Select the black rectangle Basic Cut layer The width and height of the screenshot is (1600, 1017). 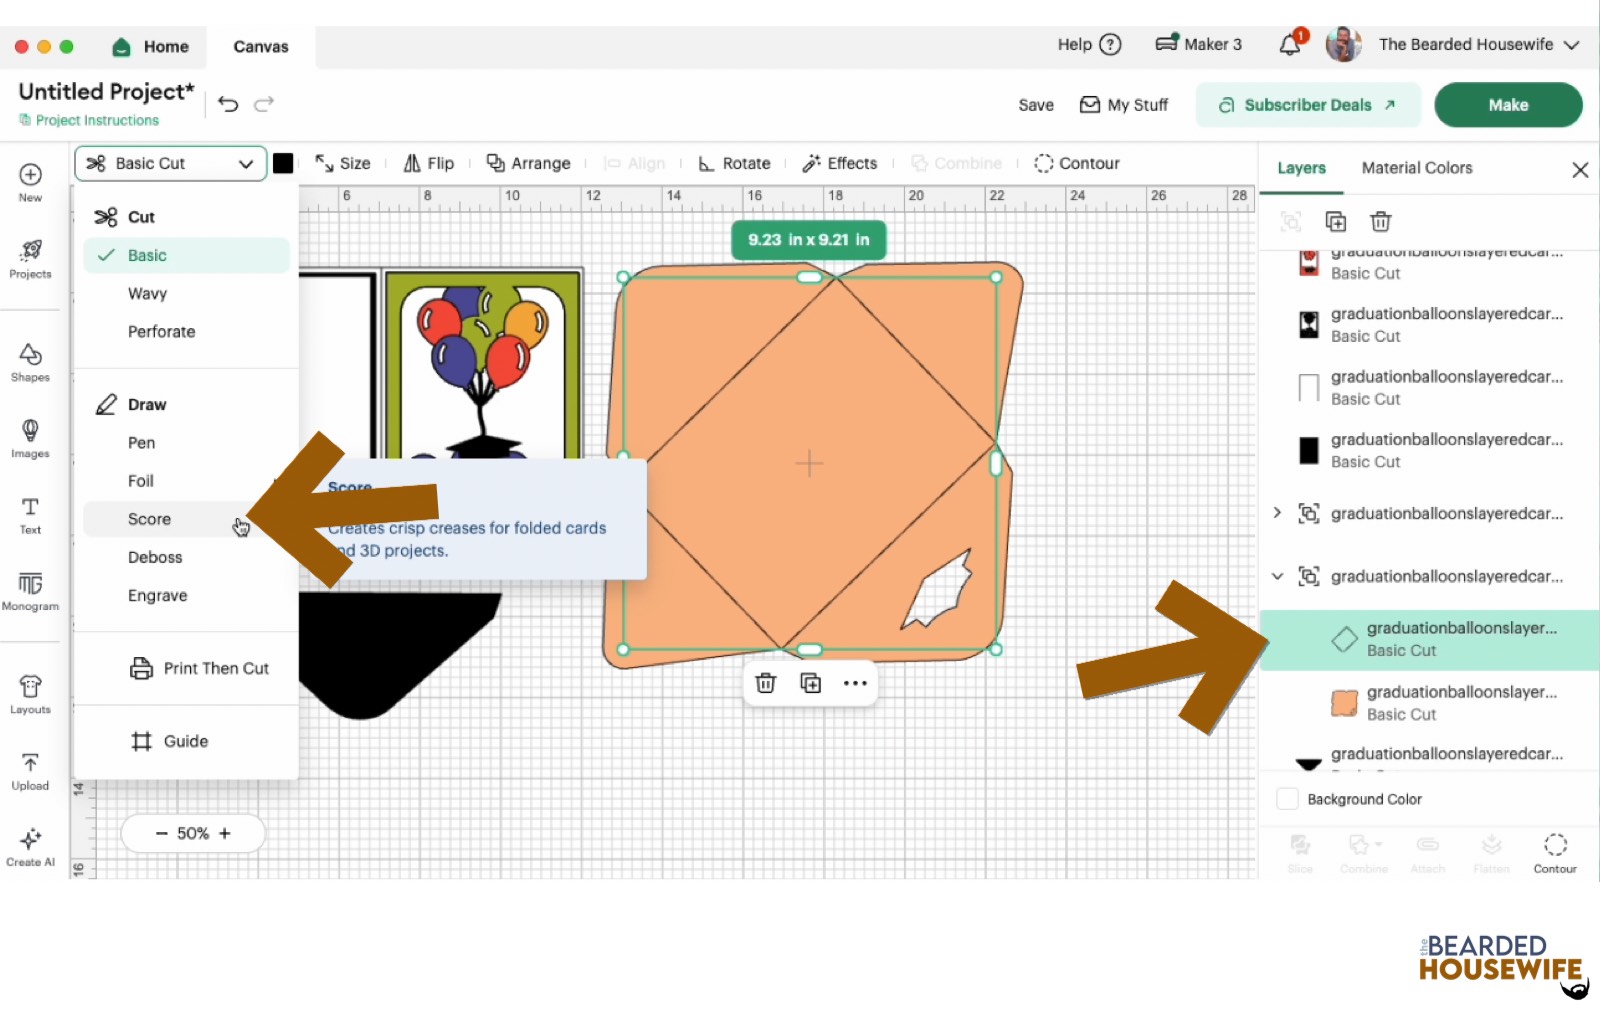[1430, 450]
